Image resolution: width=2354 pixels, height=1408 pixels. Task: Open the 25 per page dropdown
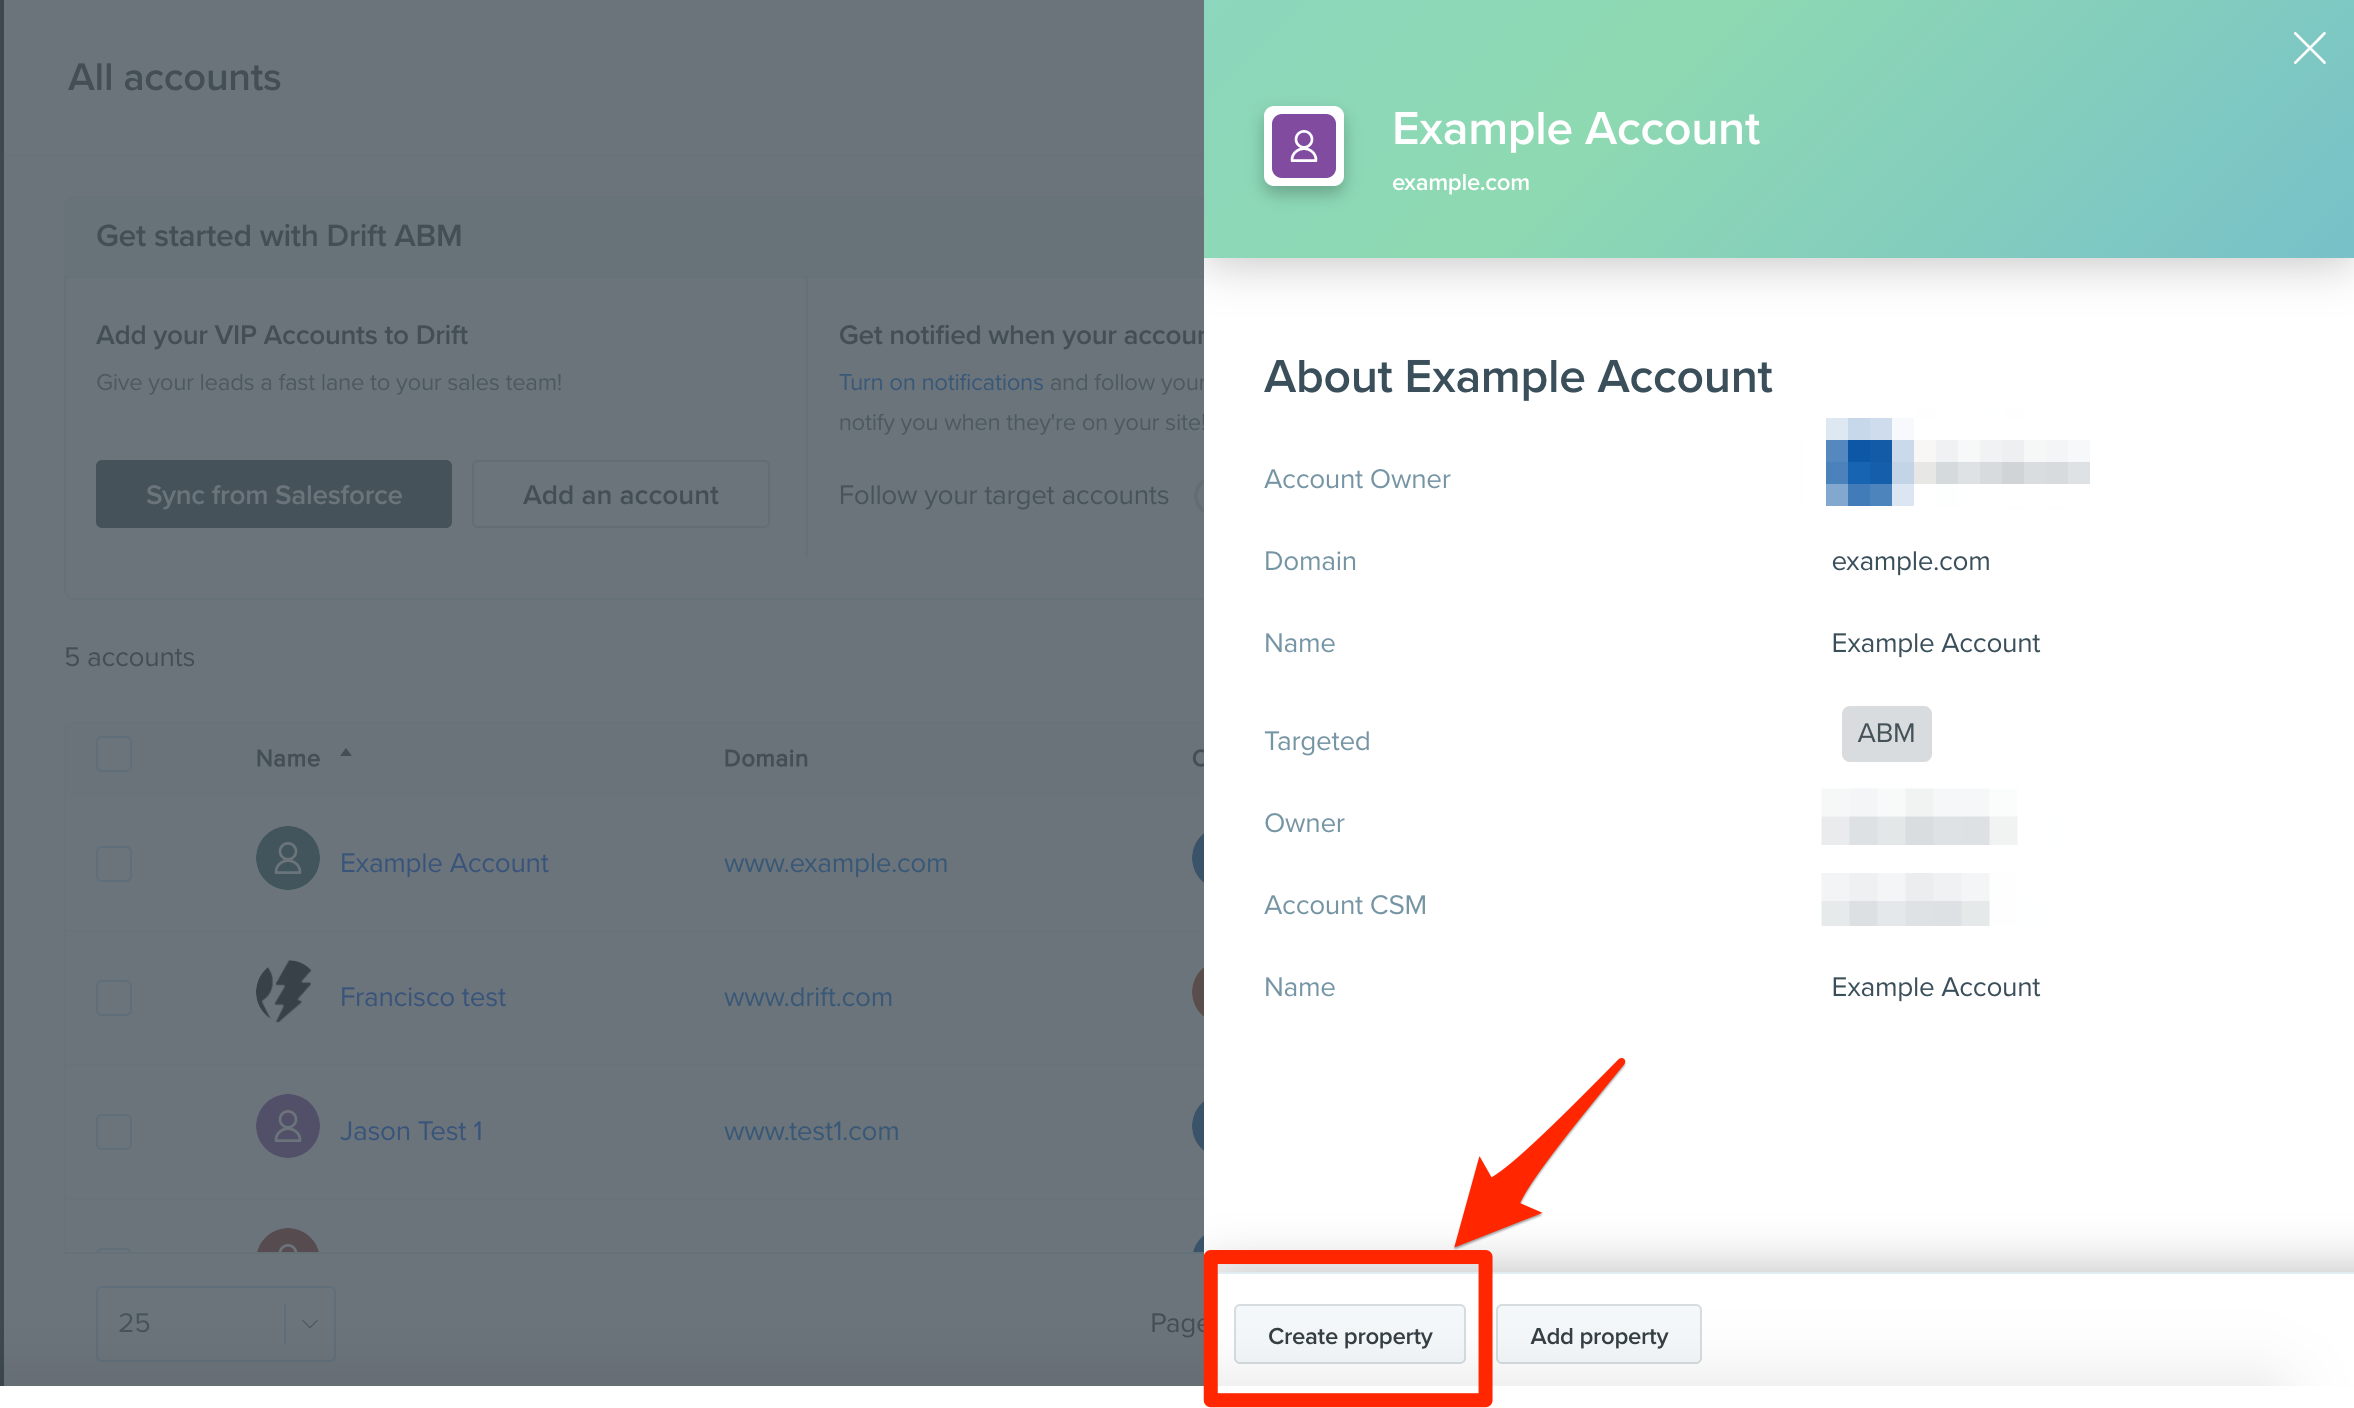click(x=215, y=1323)
